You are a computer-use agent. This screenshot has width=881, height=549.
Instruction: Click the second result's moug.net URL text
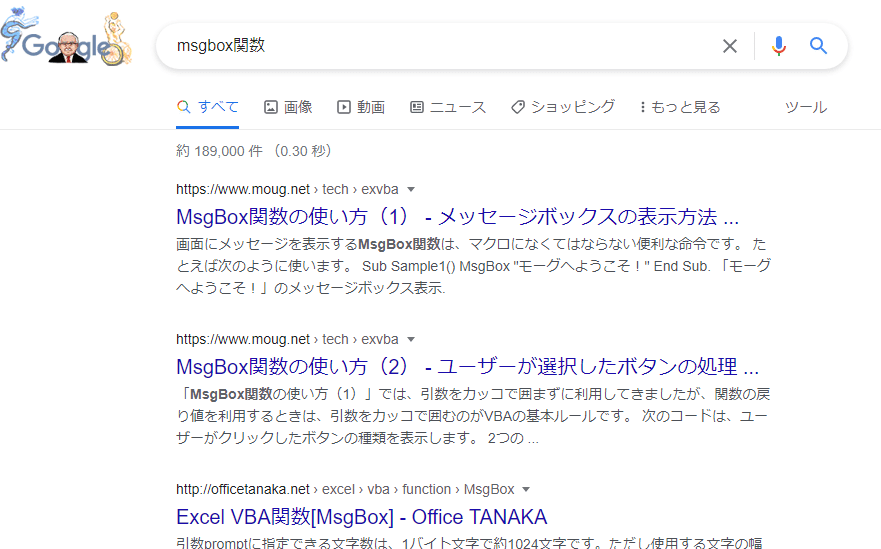[287, 339]
